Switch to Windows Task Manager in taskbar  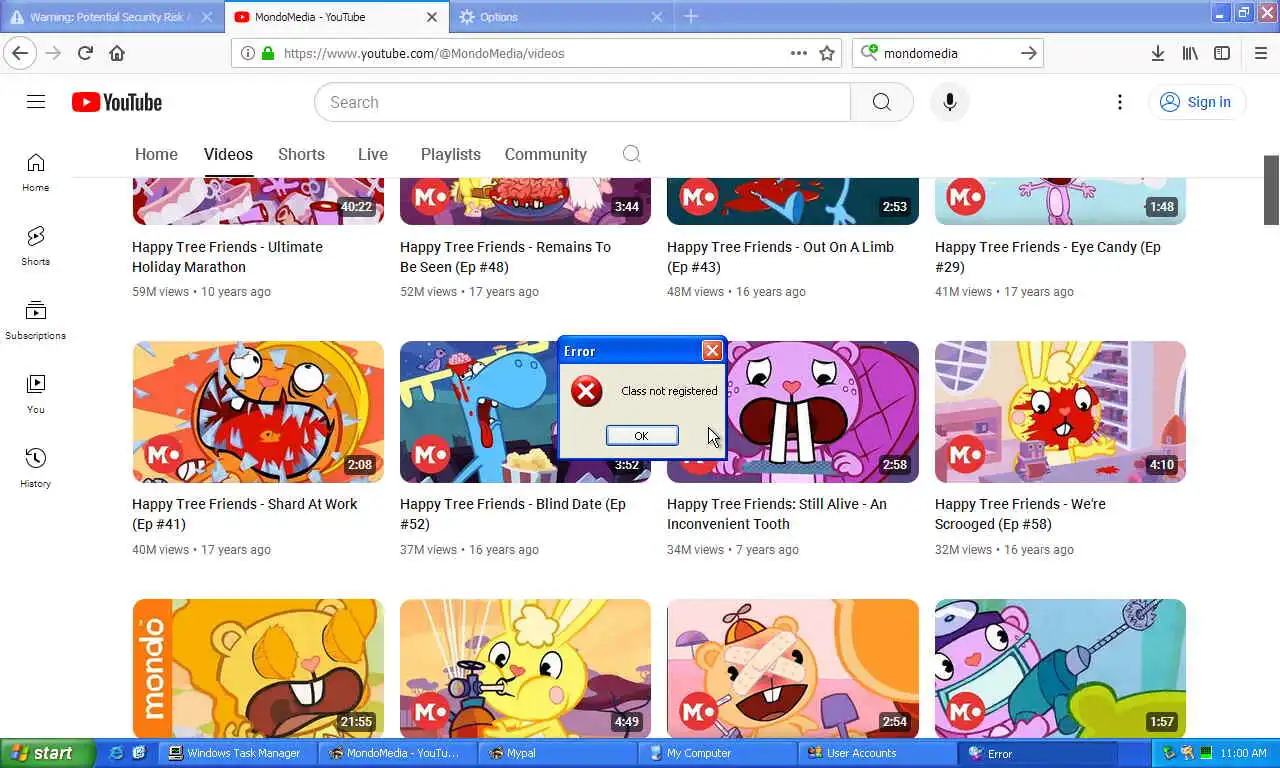pyautogui.click(x=237, y=753)
